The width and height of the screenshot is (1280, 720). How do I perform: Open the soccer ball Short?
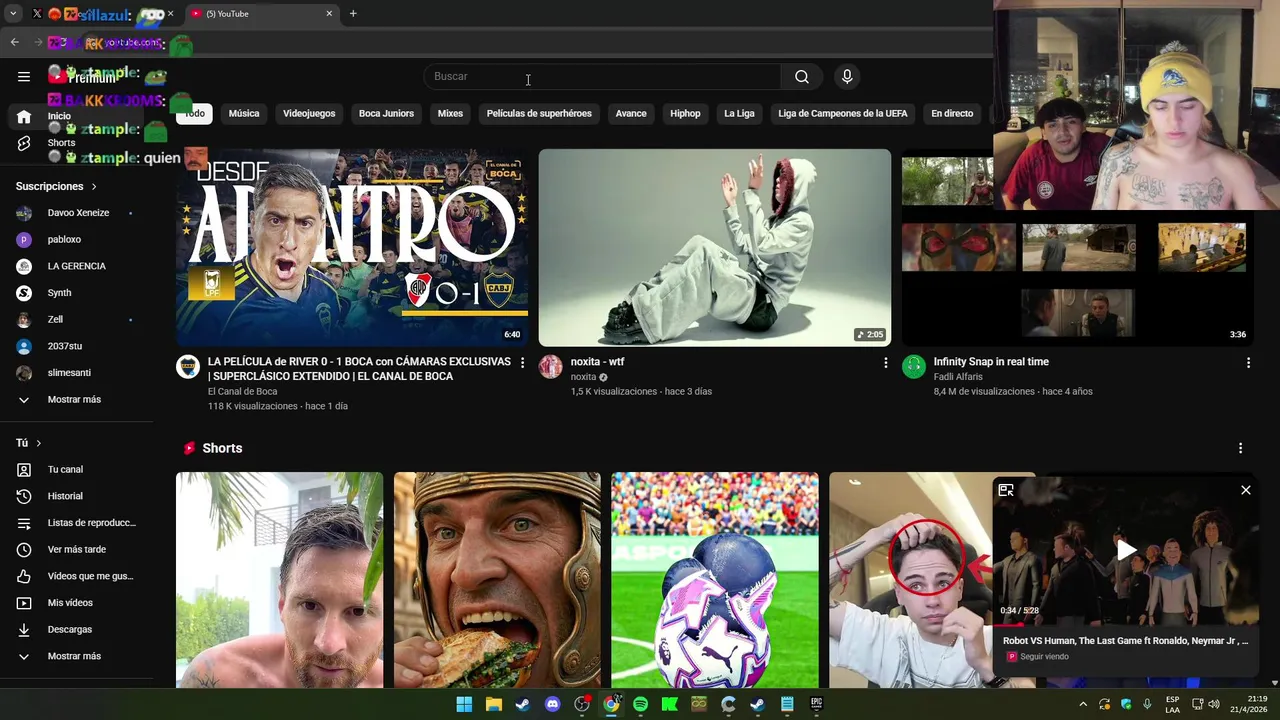tap(715, 580)
